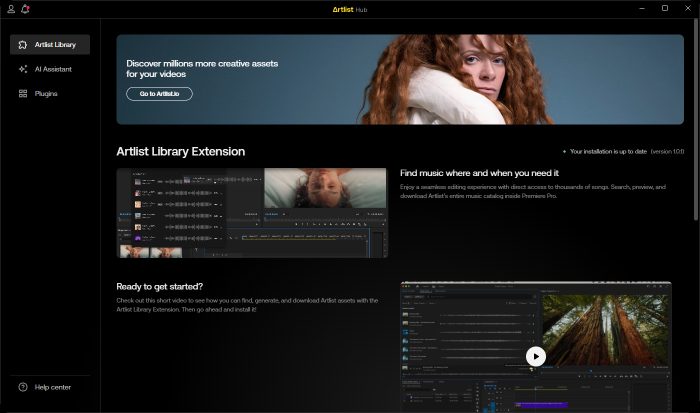Click the Help center question mark icon

tap(23, 387)
